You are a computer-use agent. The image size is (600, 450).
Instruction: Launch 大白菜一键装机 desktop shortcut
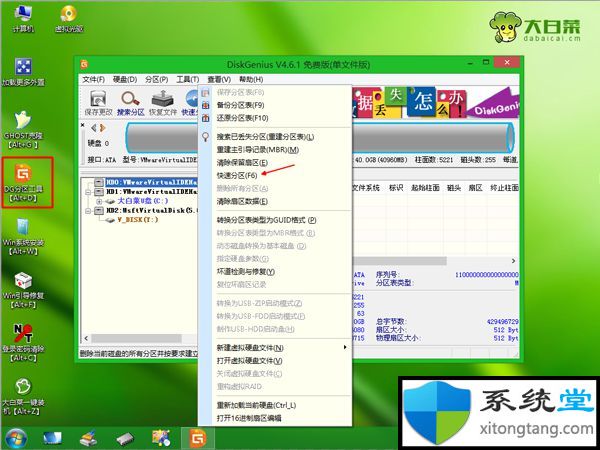(23, 396)
